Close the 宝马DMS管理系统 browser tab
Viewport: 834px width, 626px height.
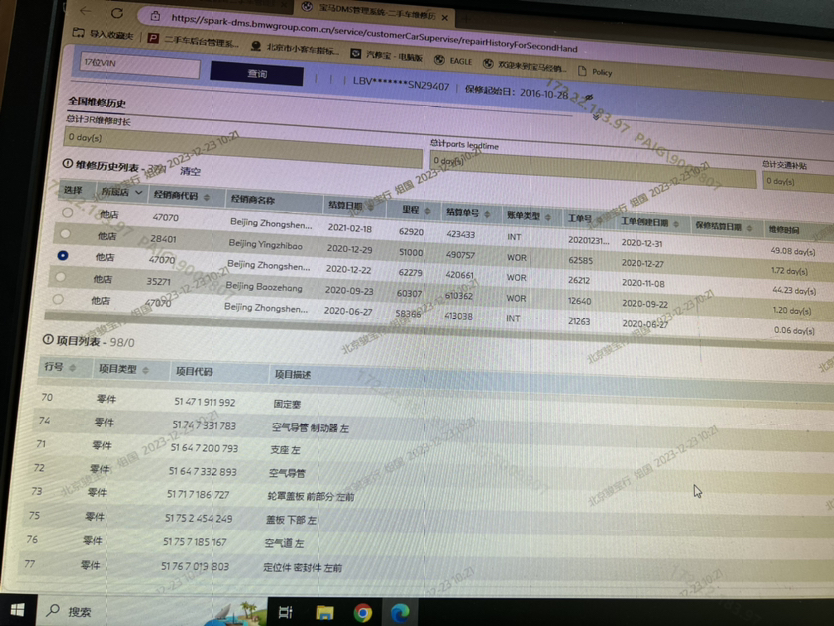445,18
